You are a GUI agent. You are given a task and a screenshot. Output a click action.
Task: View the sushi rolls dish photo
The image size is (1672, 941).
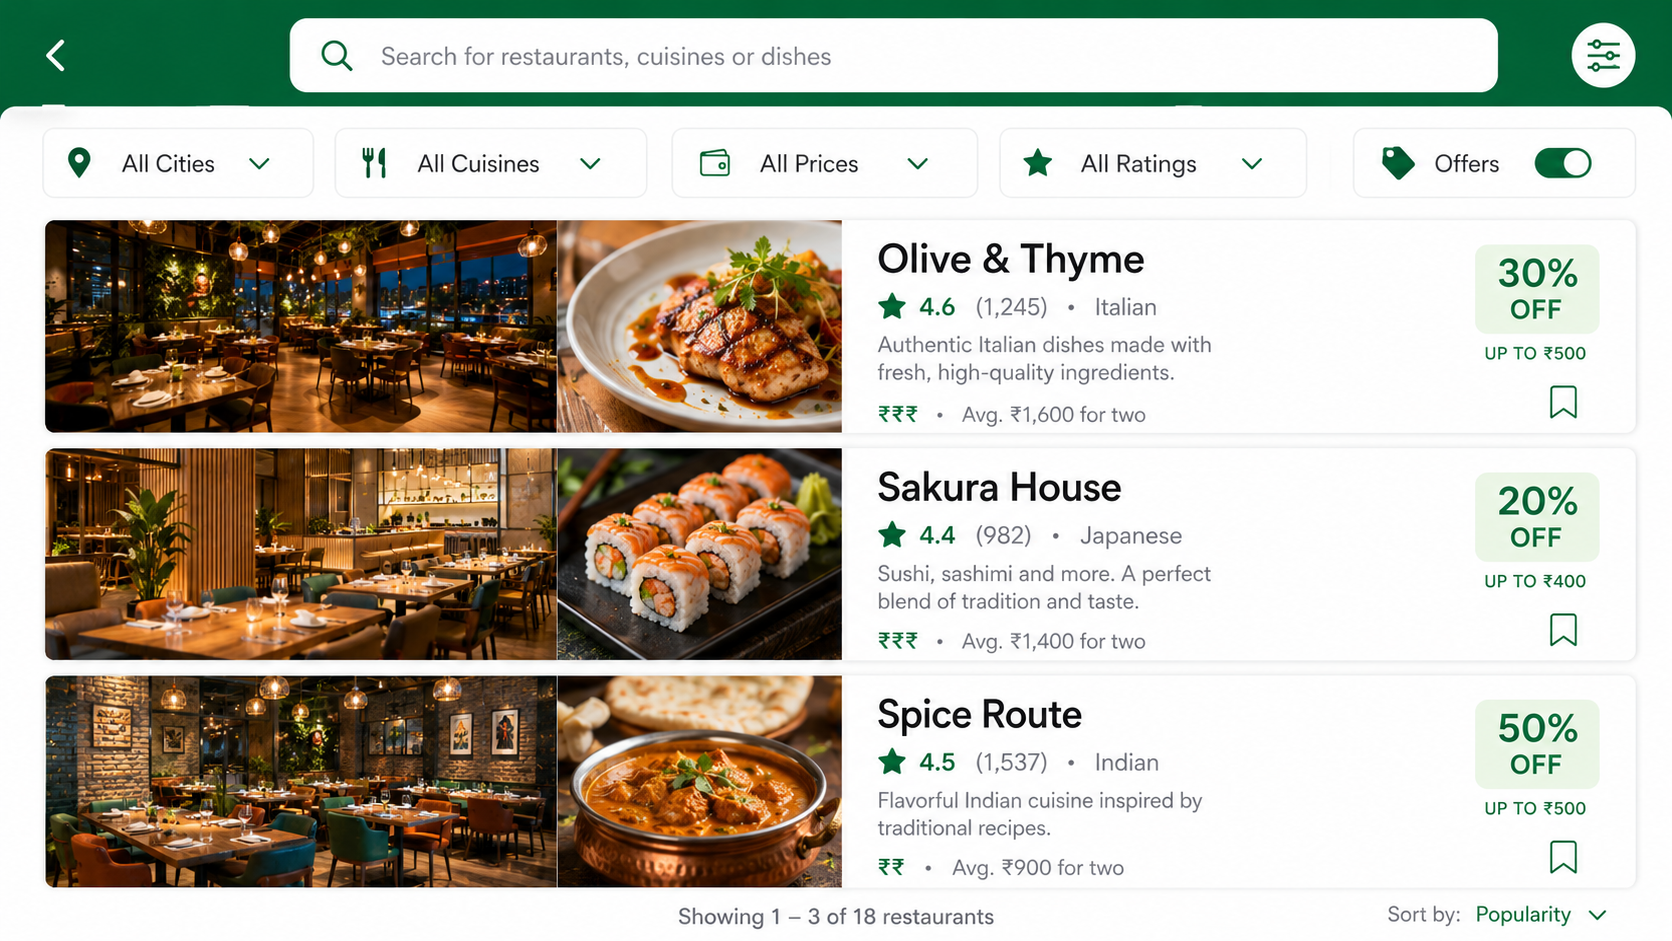pos(699,554)
